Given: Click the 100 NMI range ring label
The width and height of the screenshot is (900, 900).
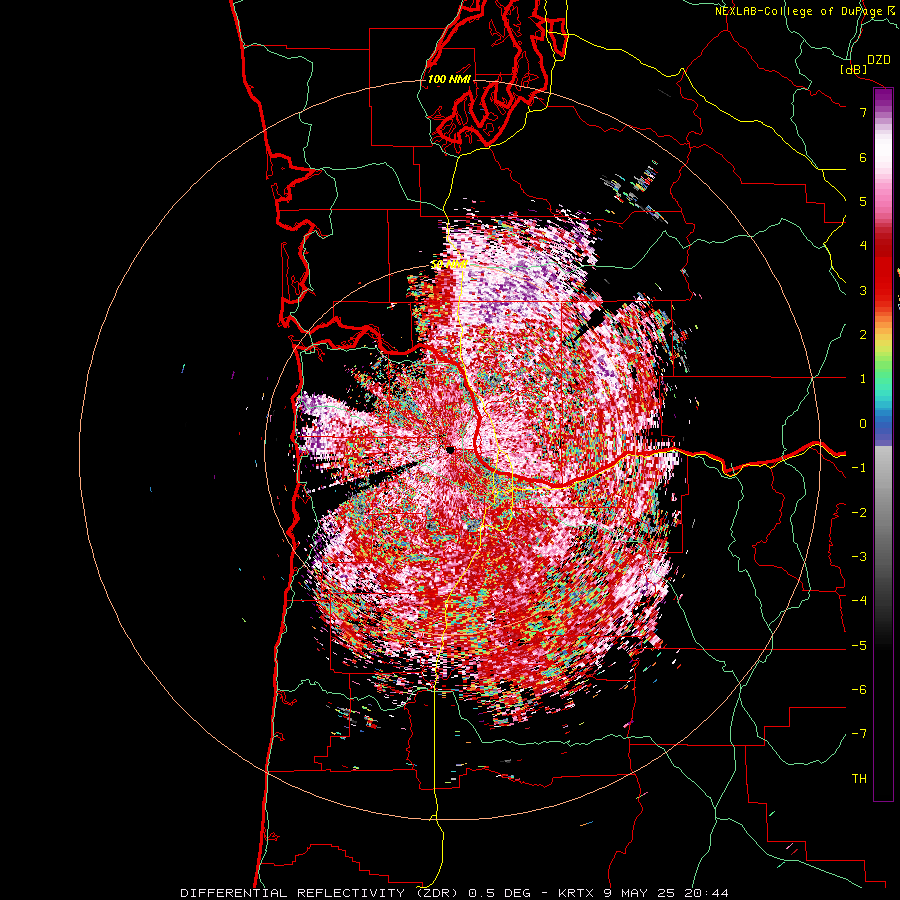Looking at the screenshot, I should (449, 79).
